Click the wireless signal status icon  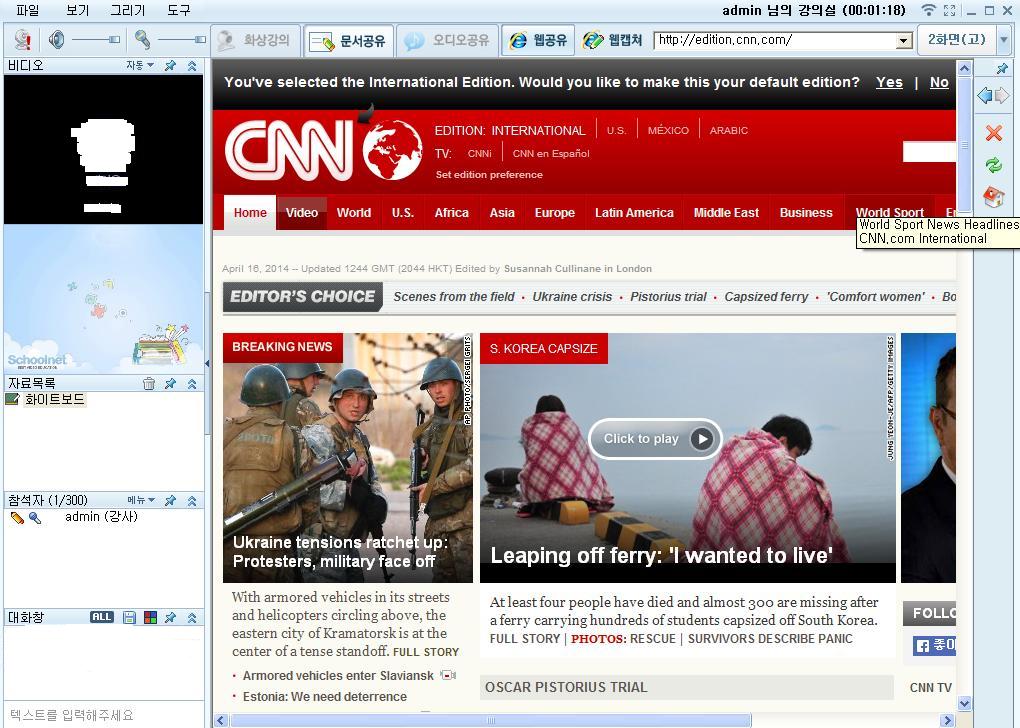(x=929, y=10)
